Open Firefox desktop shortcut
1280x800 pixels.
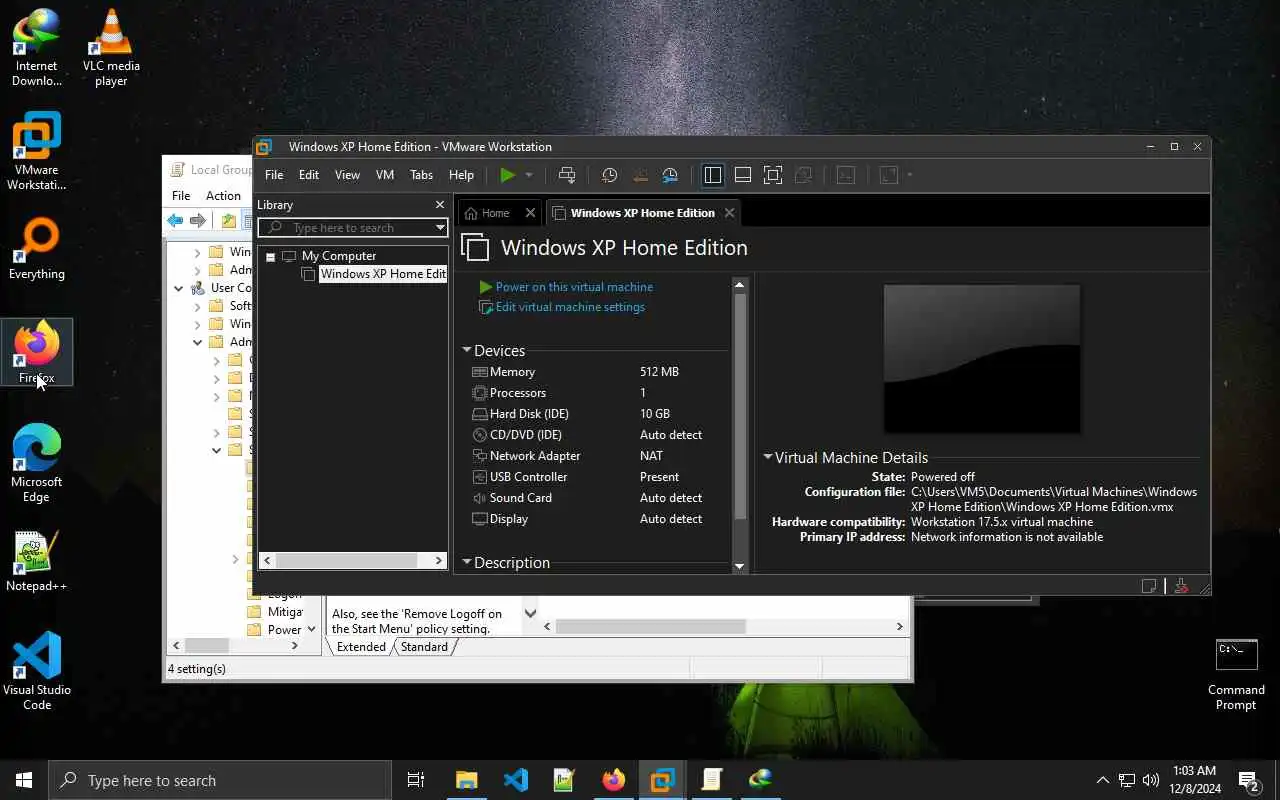tap(37, 352)
